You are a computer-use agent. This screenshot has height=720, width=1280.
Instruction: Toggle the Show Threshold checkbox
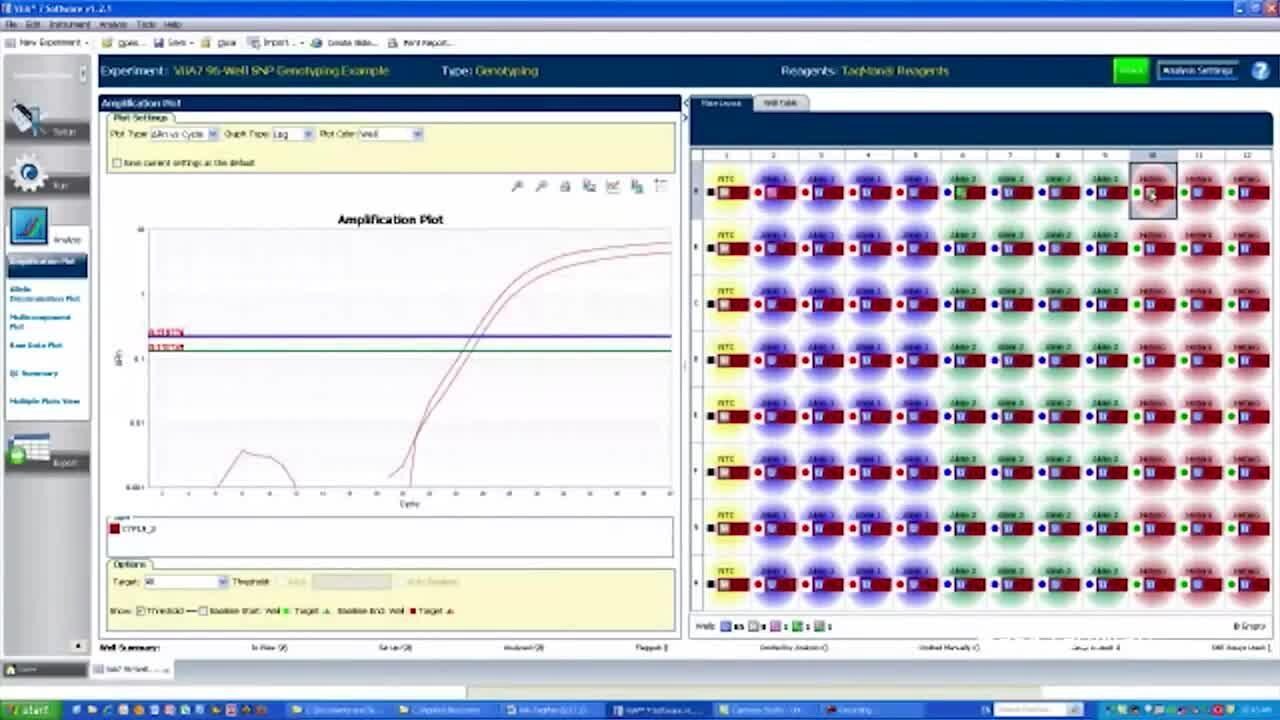141,611
